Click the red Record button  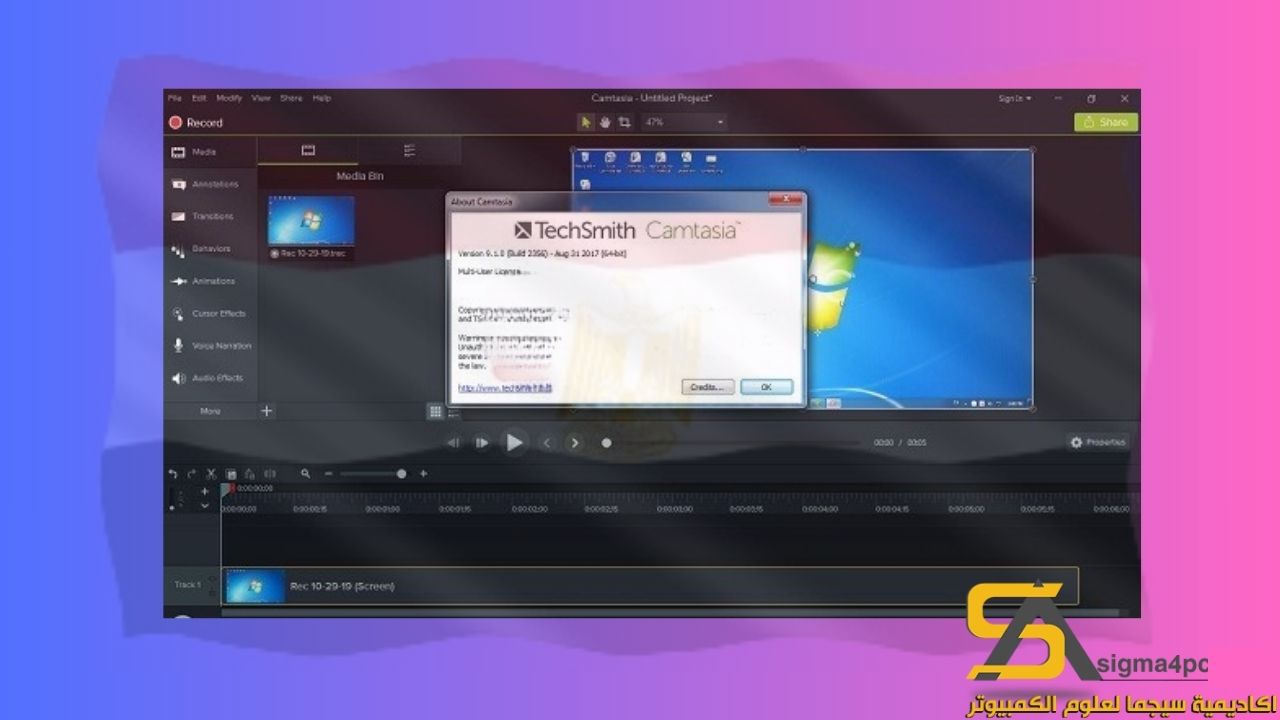(196, 123)
